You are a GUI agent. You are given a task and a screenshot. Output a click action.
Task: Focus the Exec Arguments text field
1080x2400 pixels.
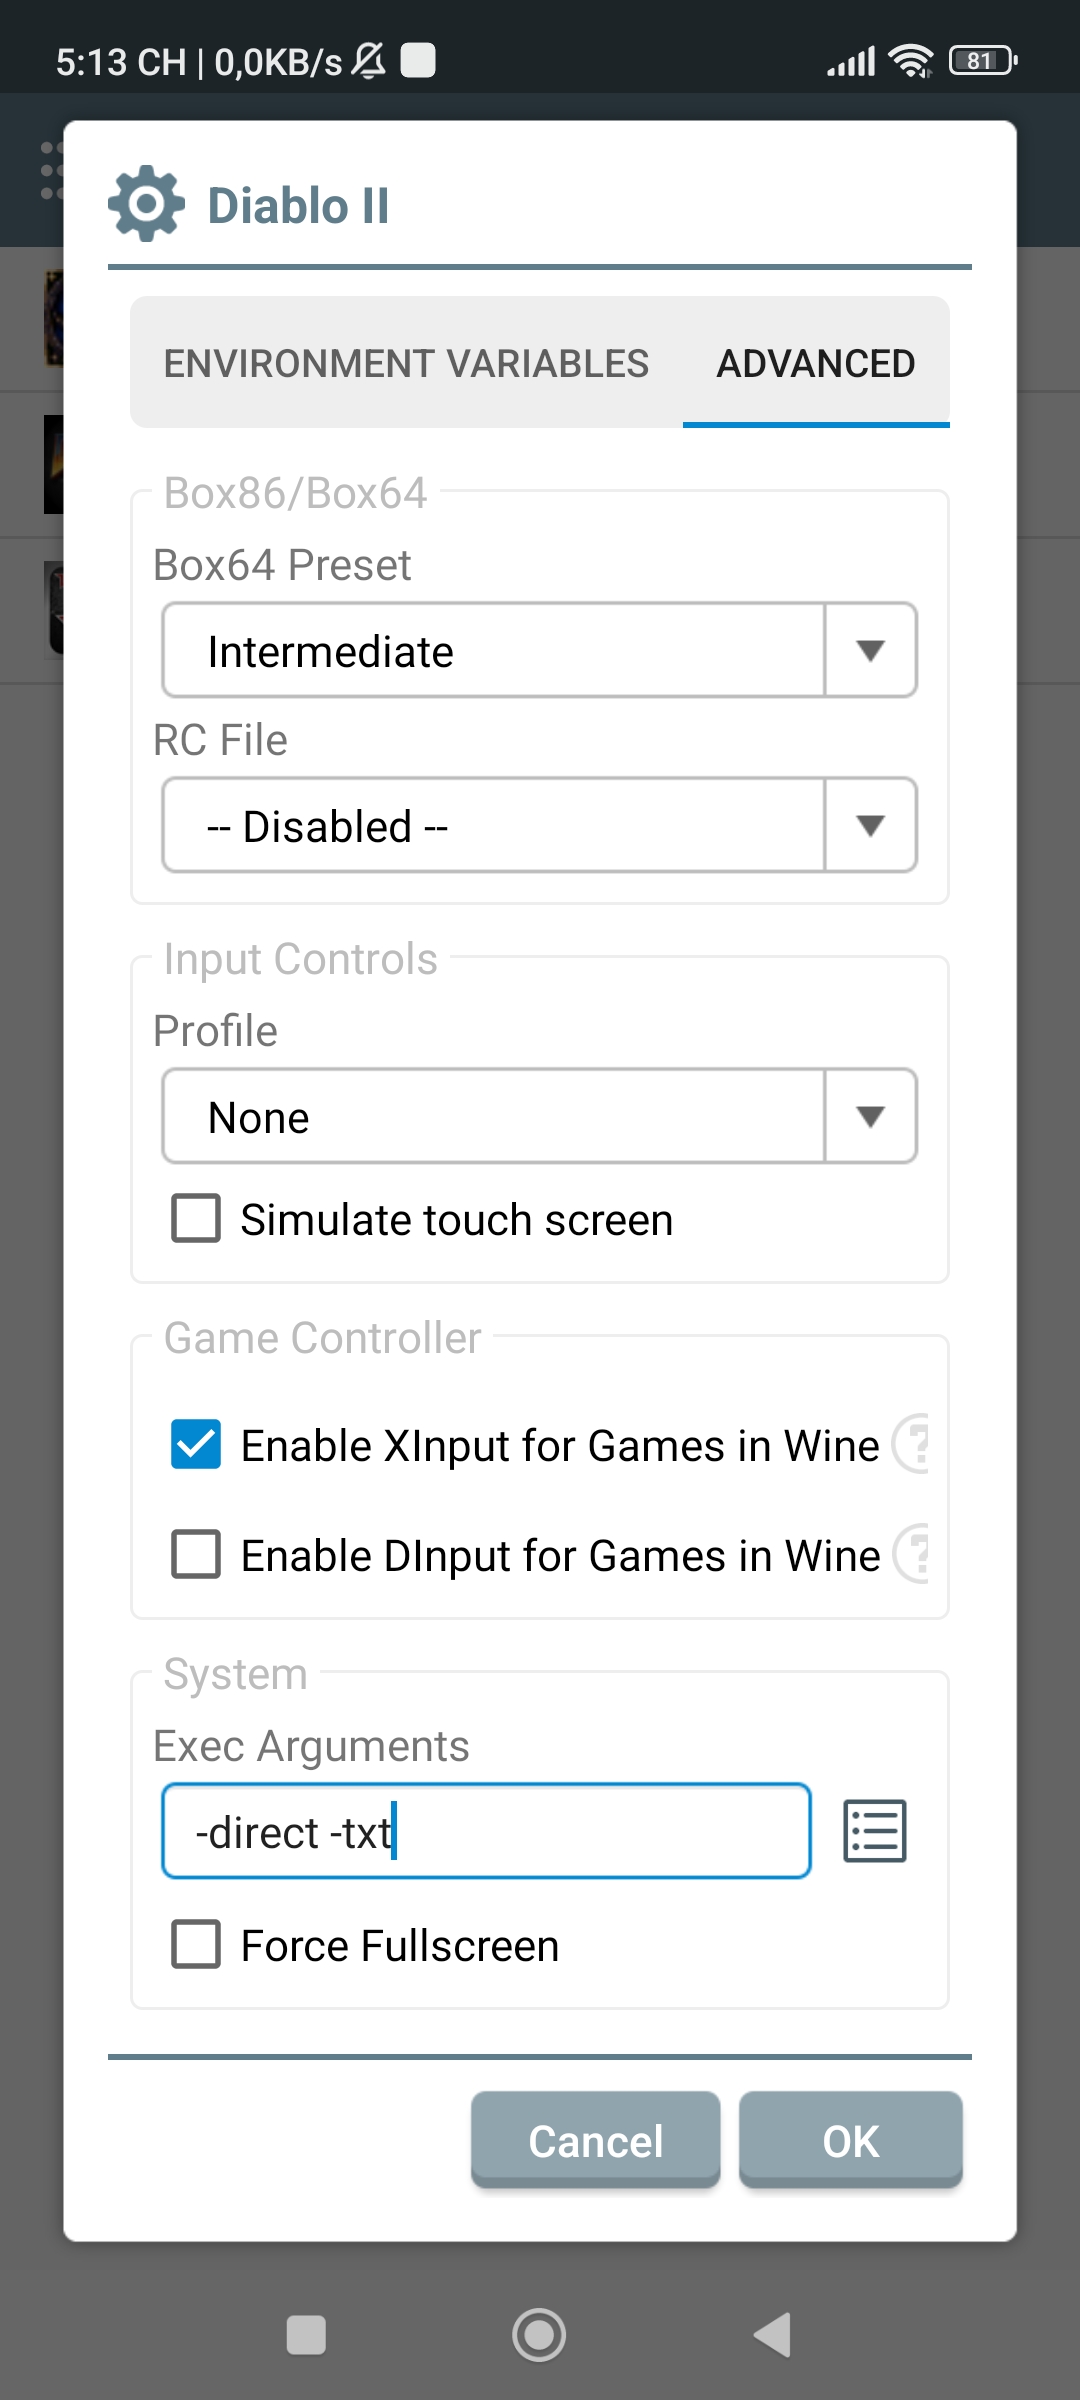point(486,1832)
